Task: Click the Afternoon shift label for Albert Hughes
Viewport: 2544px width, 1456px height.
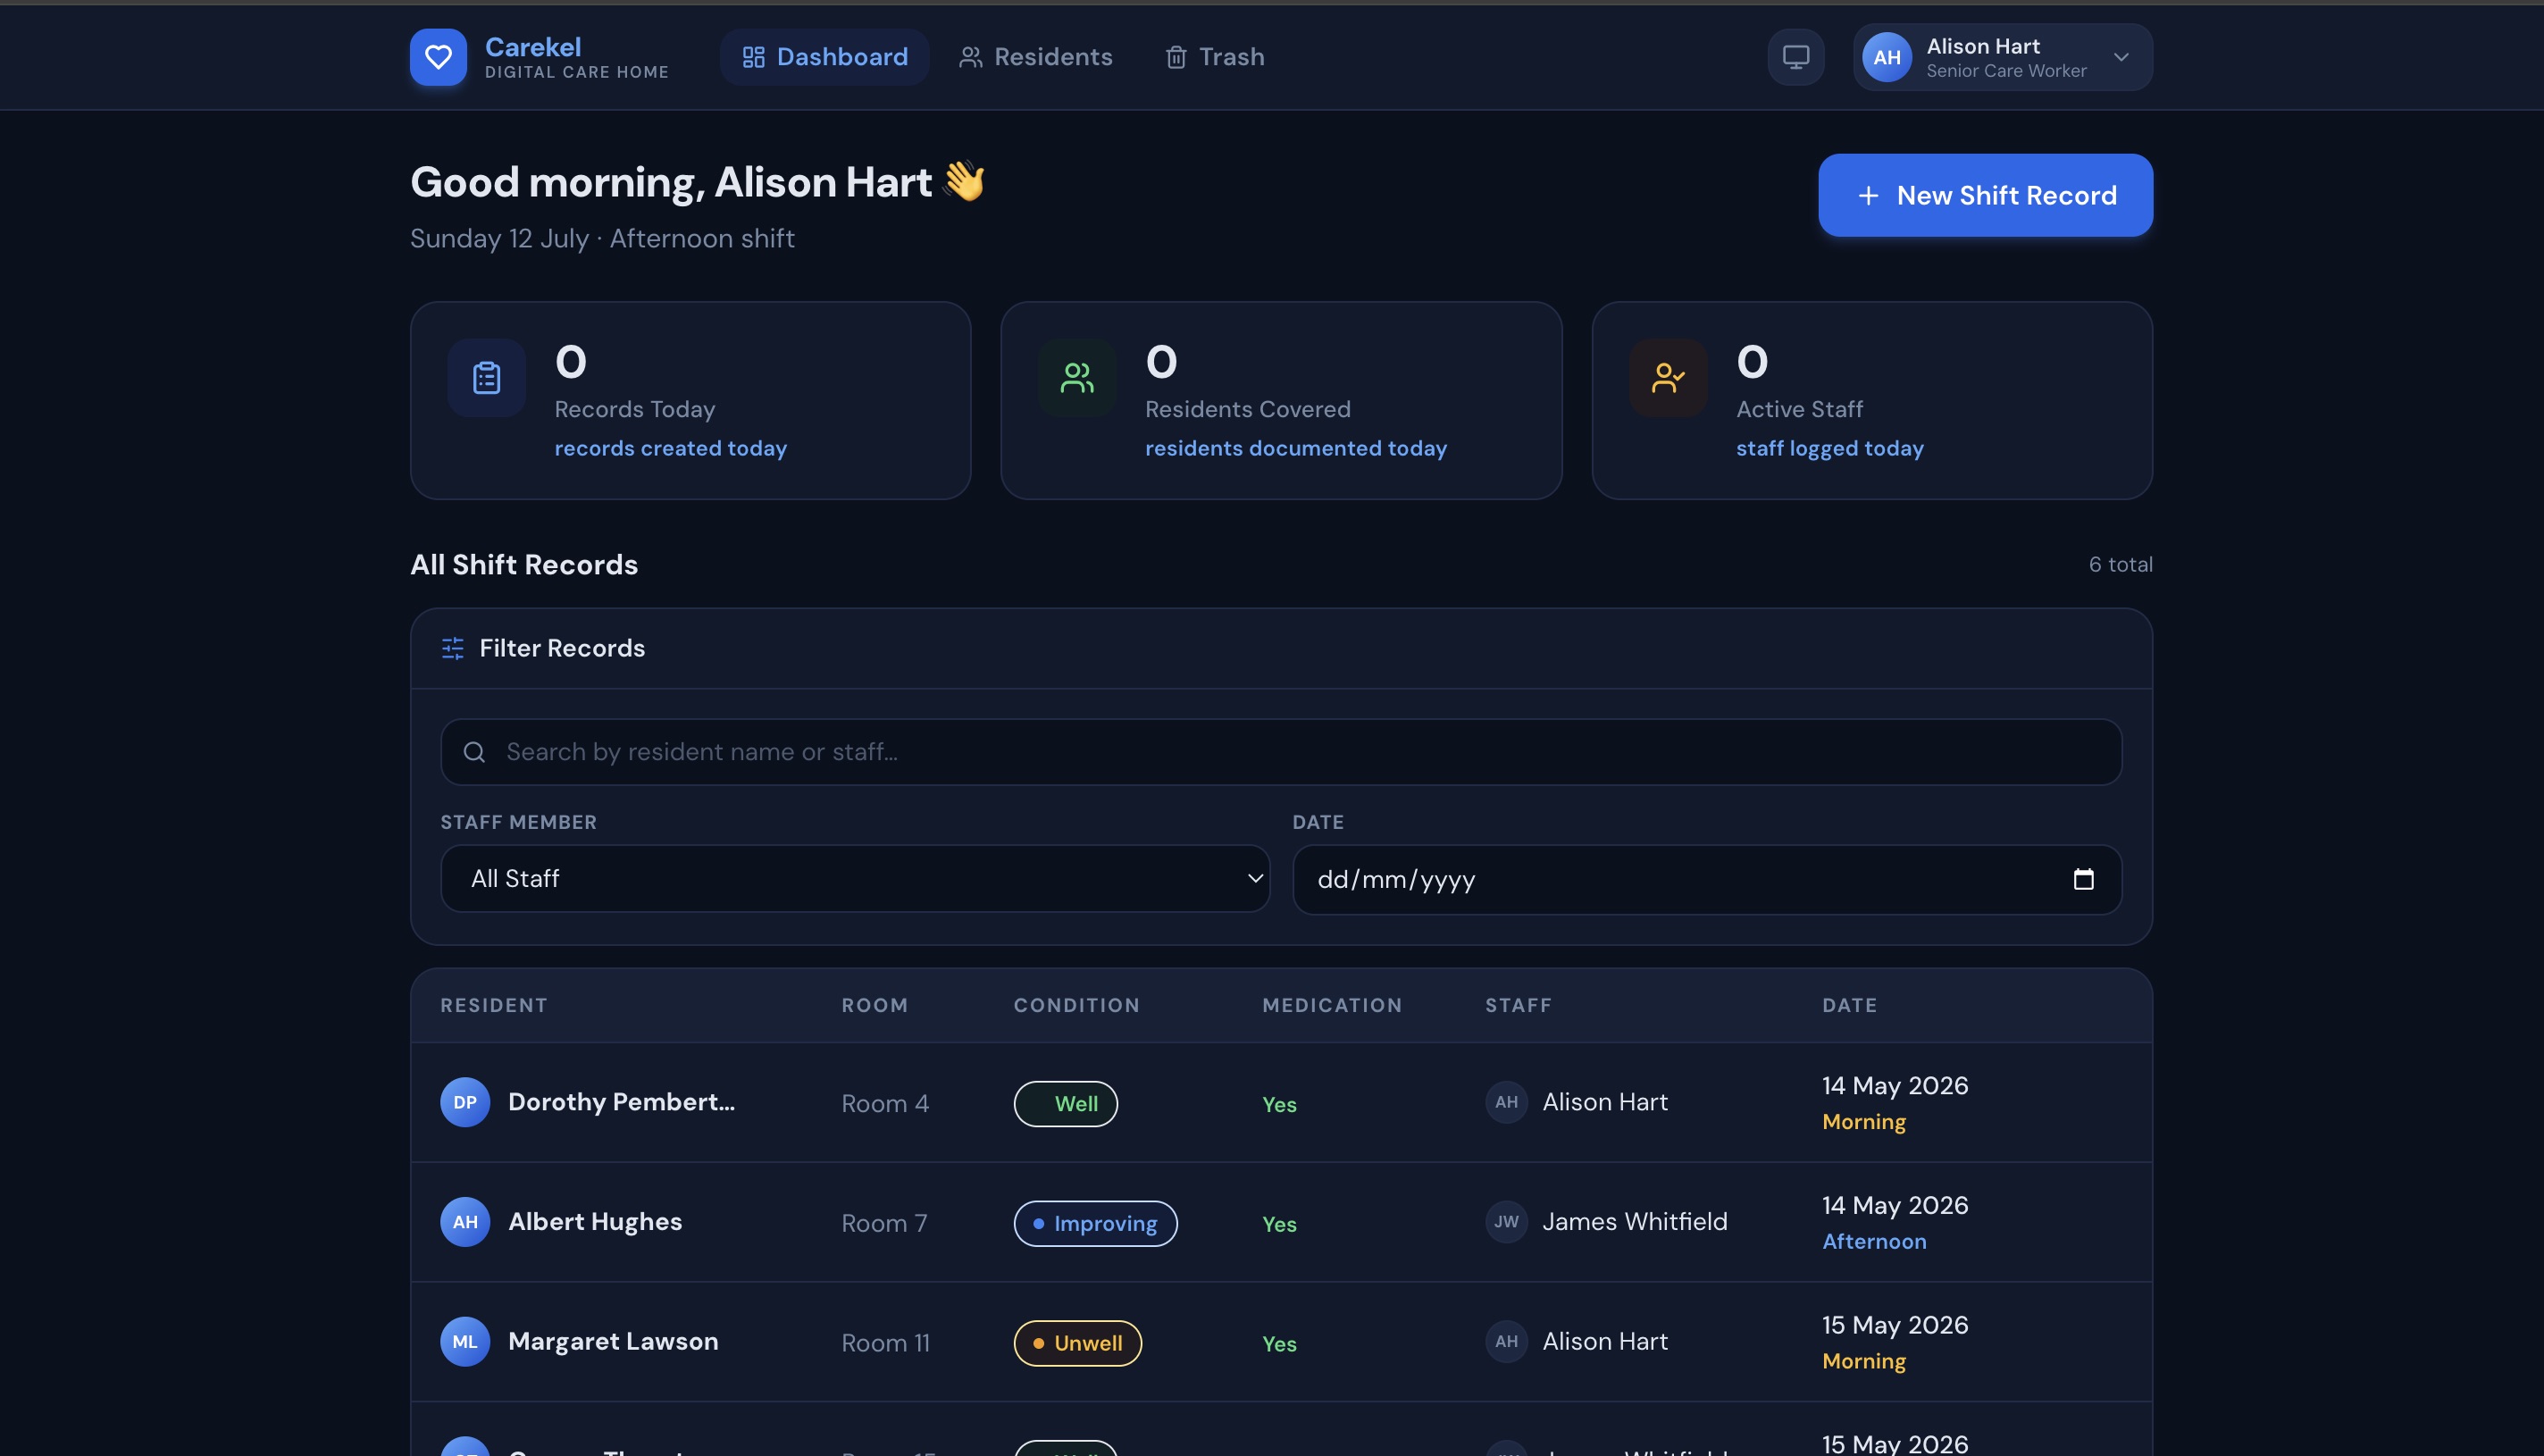Action: click(x=1874, y=1242)
